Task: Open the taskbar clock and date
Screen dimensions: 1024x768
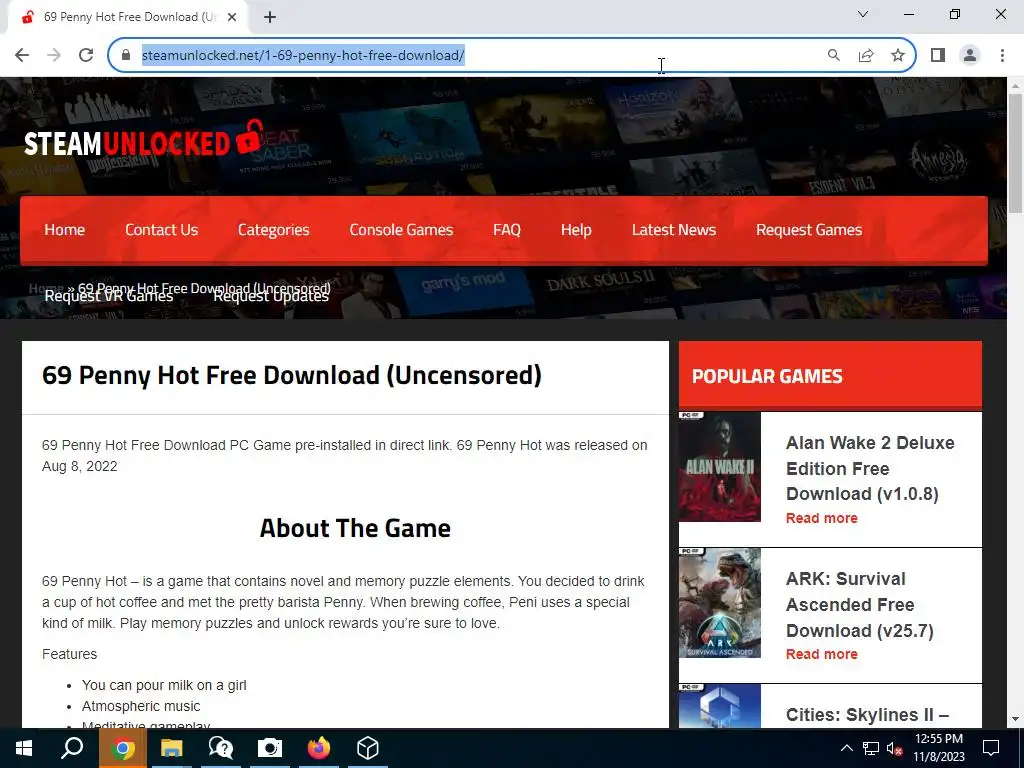Action: tap(939, 748)
